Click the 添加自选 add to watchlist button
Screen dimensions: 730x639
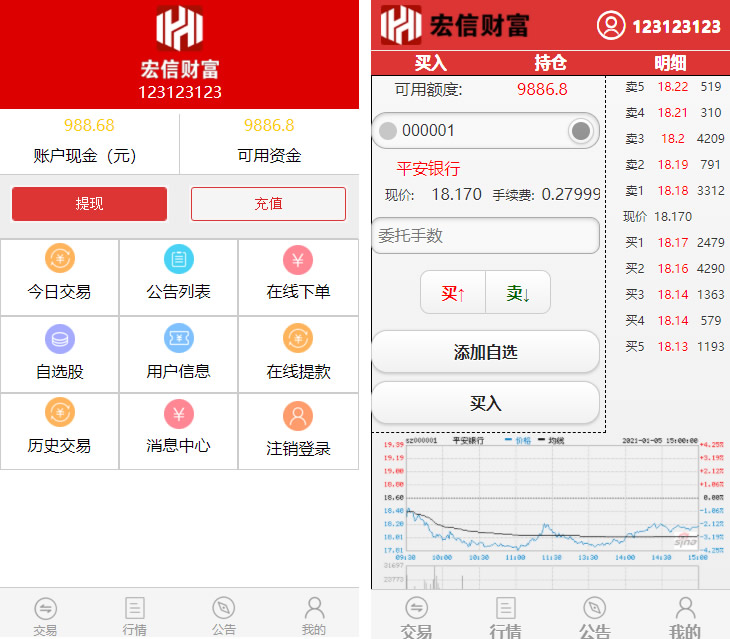[x=485, y=352]
